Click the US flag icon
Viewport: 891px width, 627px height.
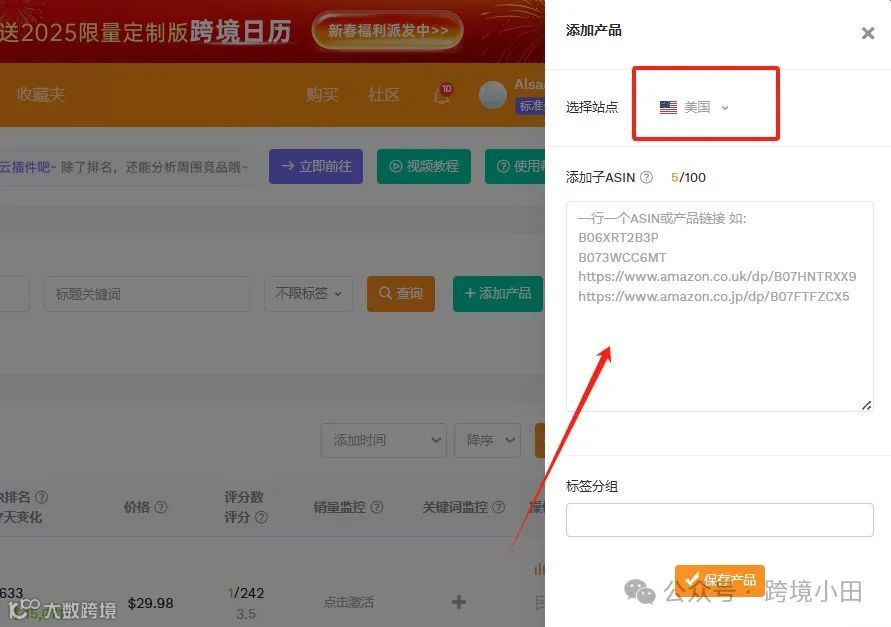click(x=668, y=107)
